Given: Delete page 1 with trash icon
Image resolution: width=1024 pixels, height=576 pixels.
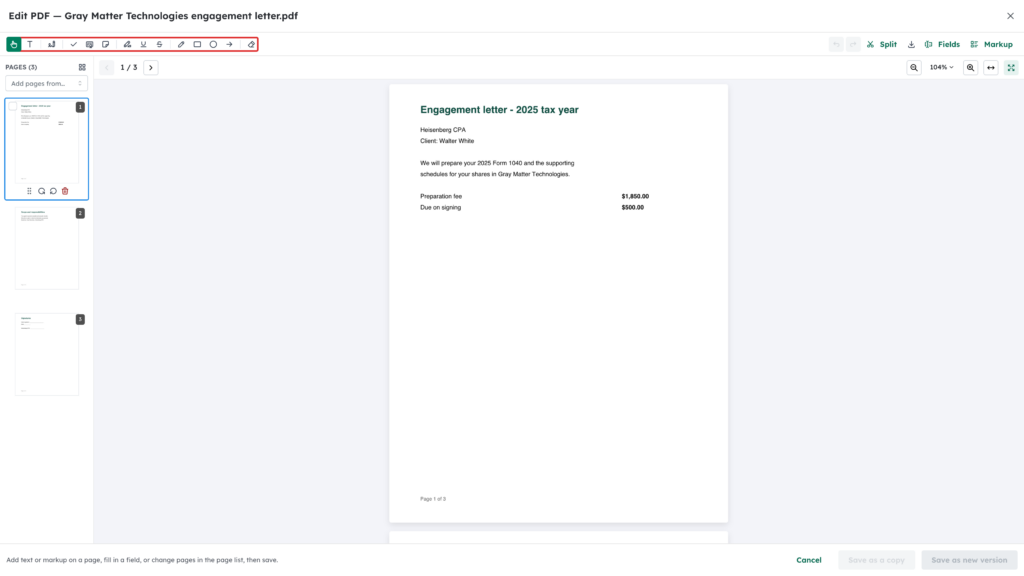Looking at the screenshot, I should coord(65,191).
